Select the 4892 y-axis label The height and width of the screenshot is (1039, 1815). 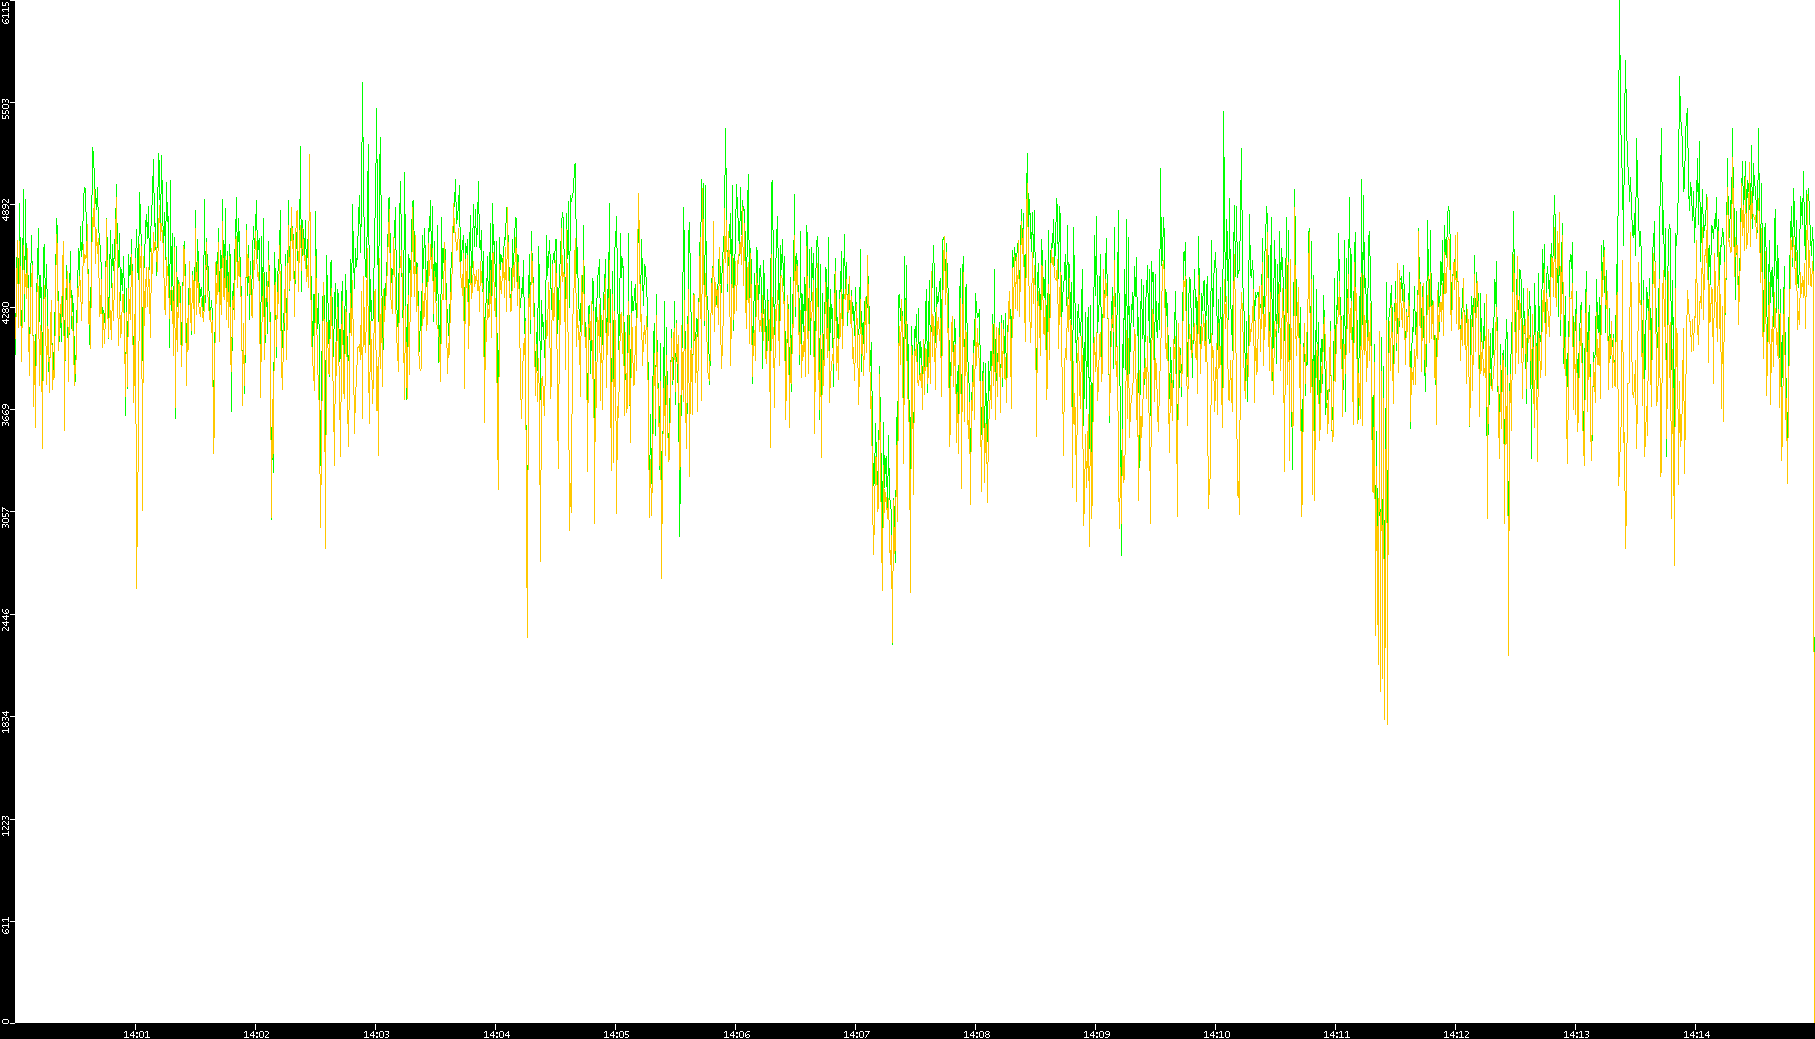tap(7, 210)
